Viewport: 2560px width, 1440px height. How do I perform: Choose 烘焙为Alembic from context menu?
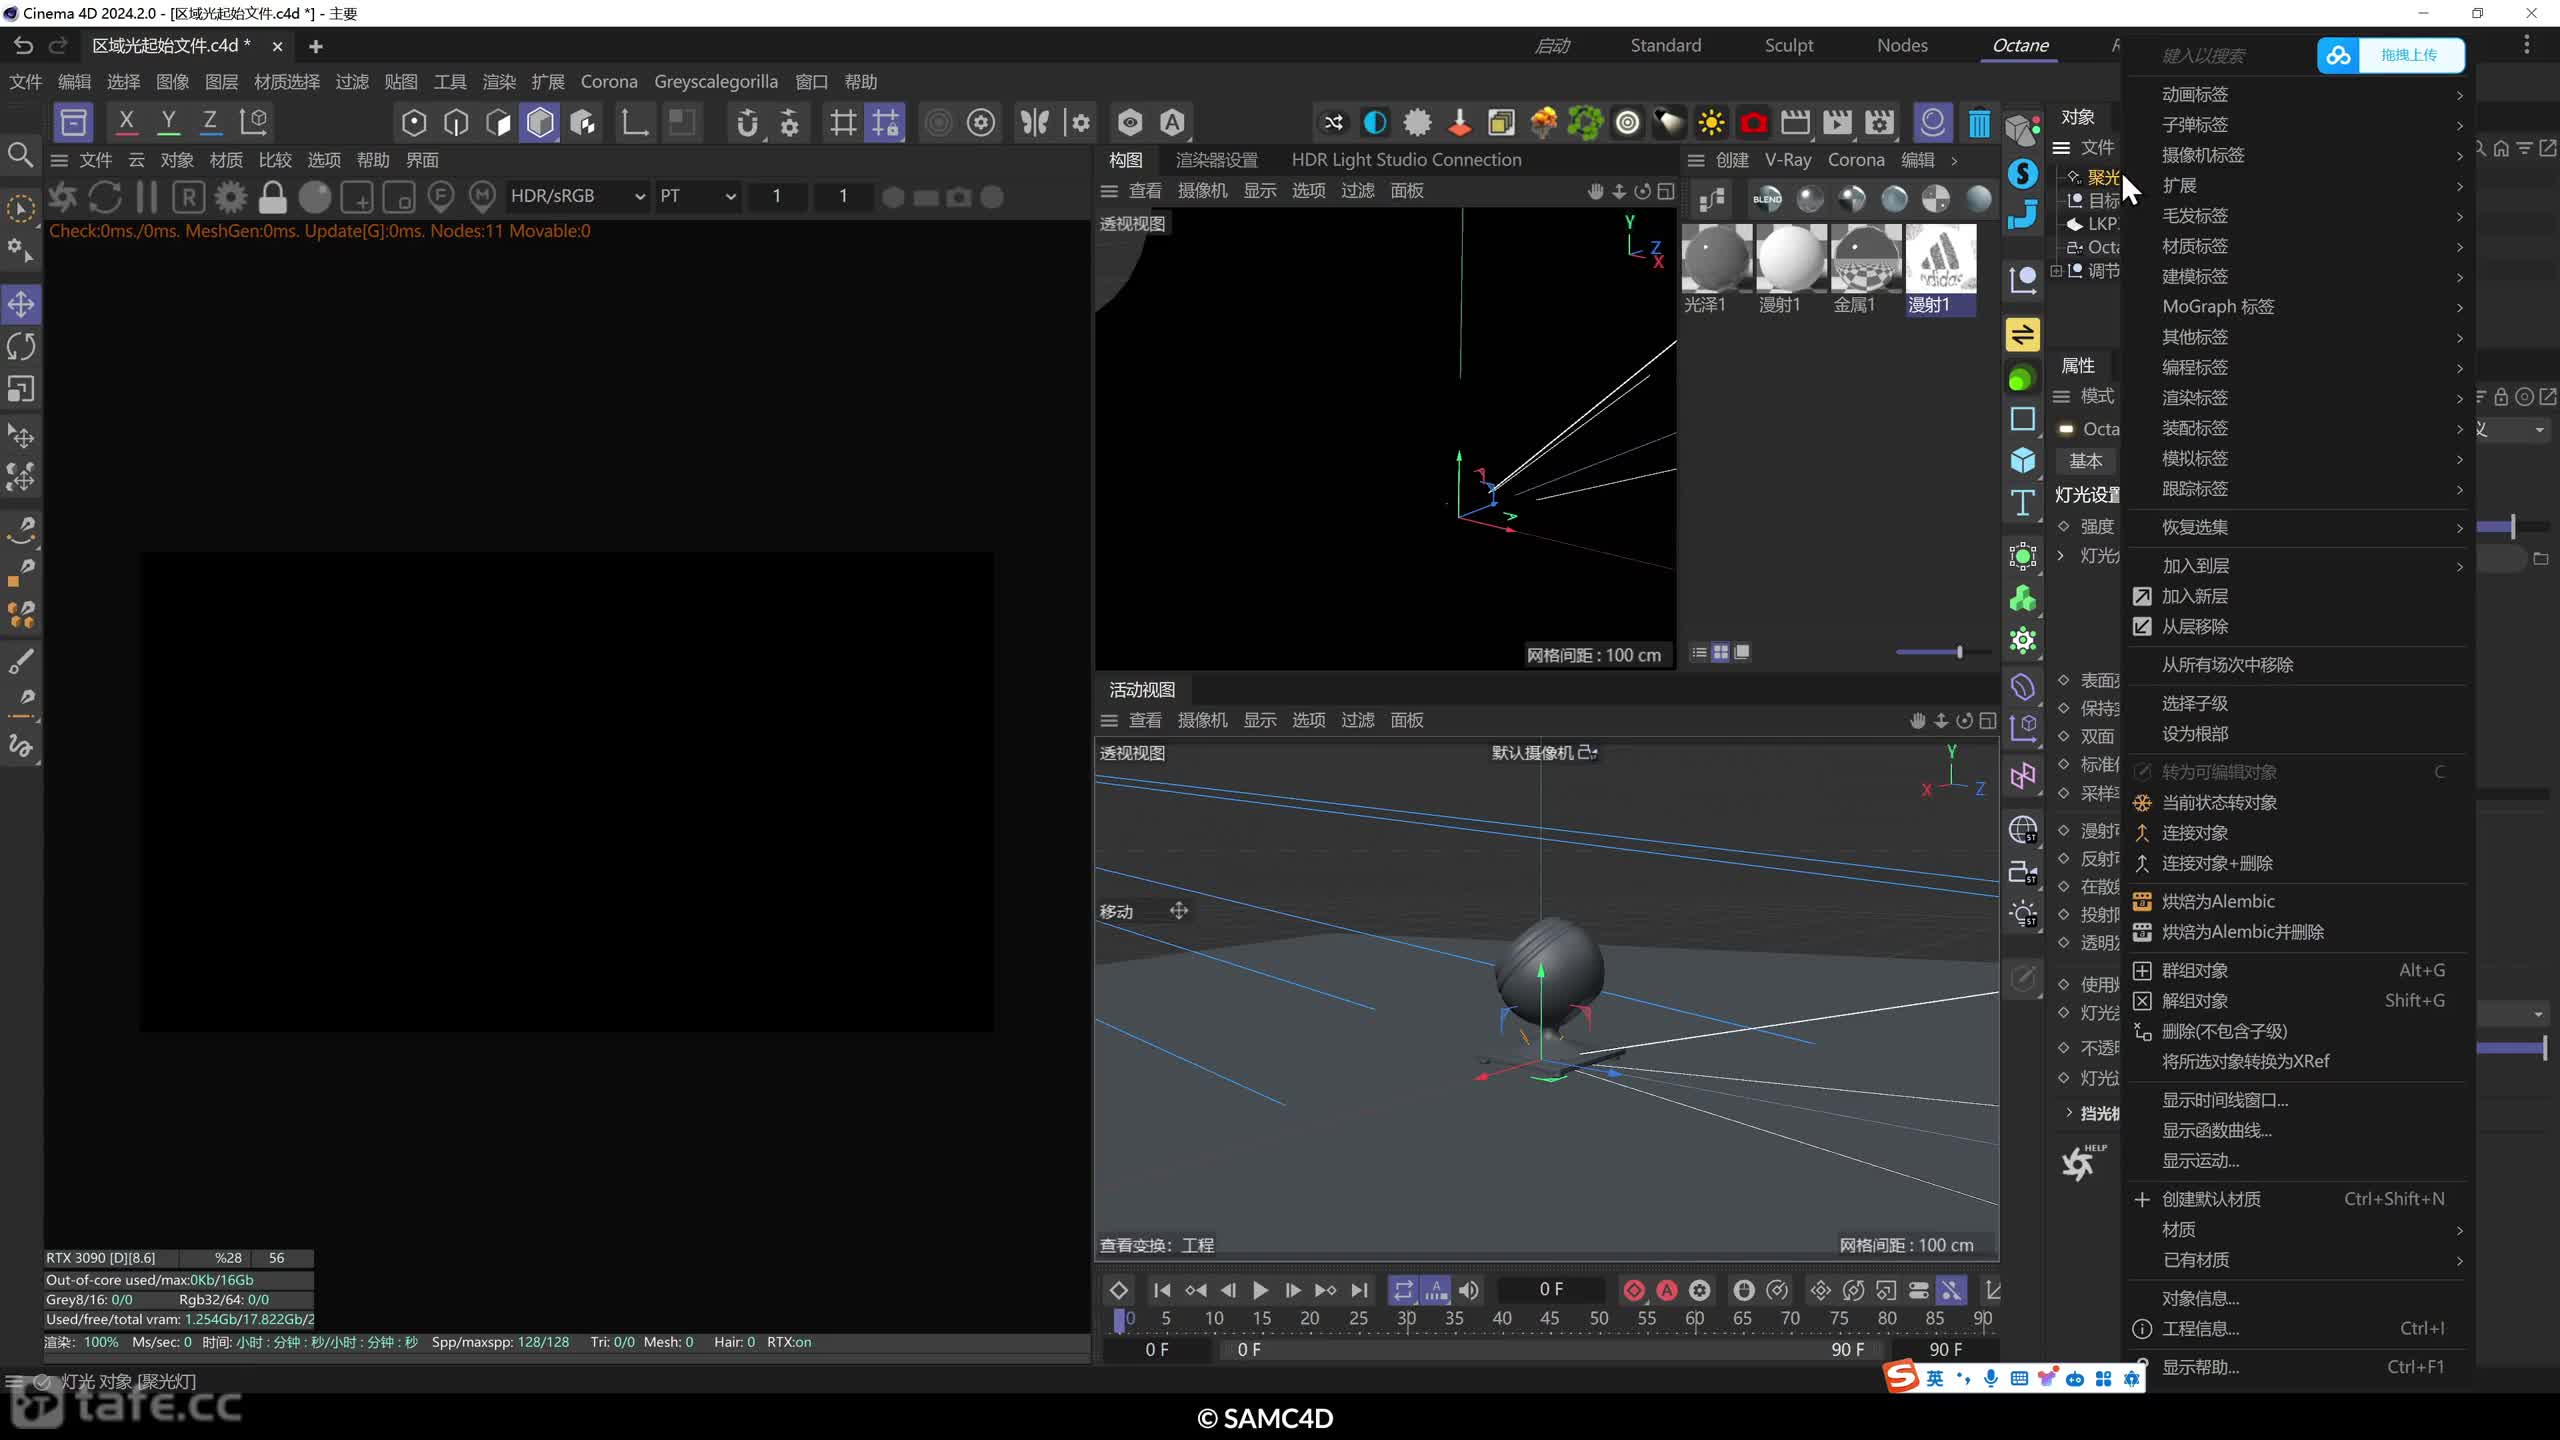coord(2297,901)
